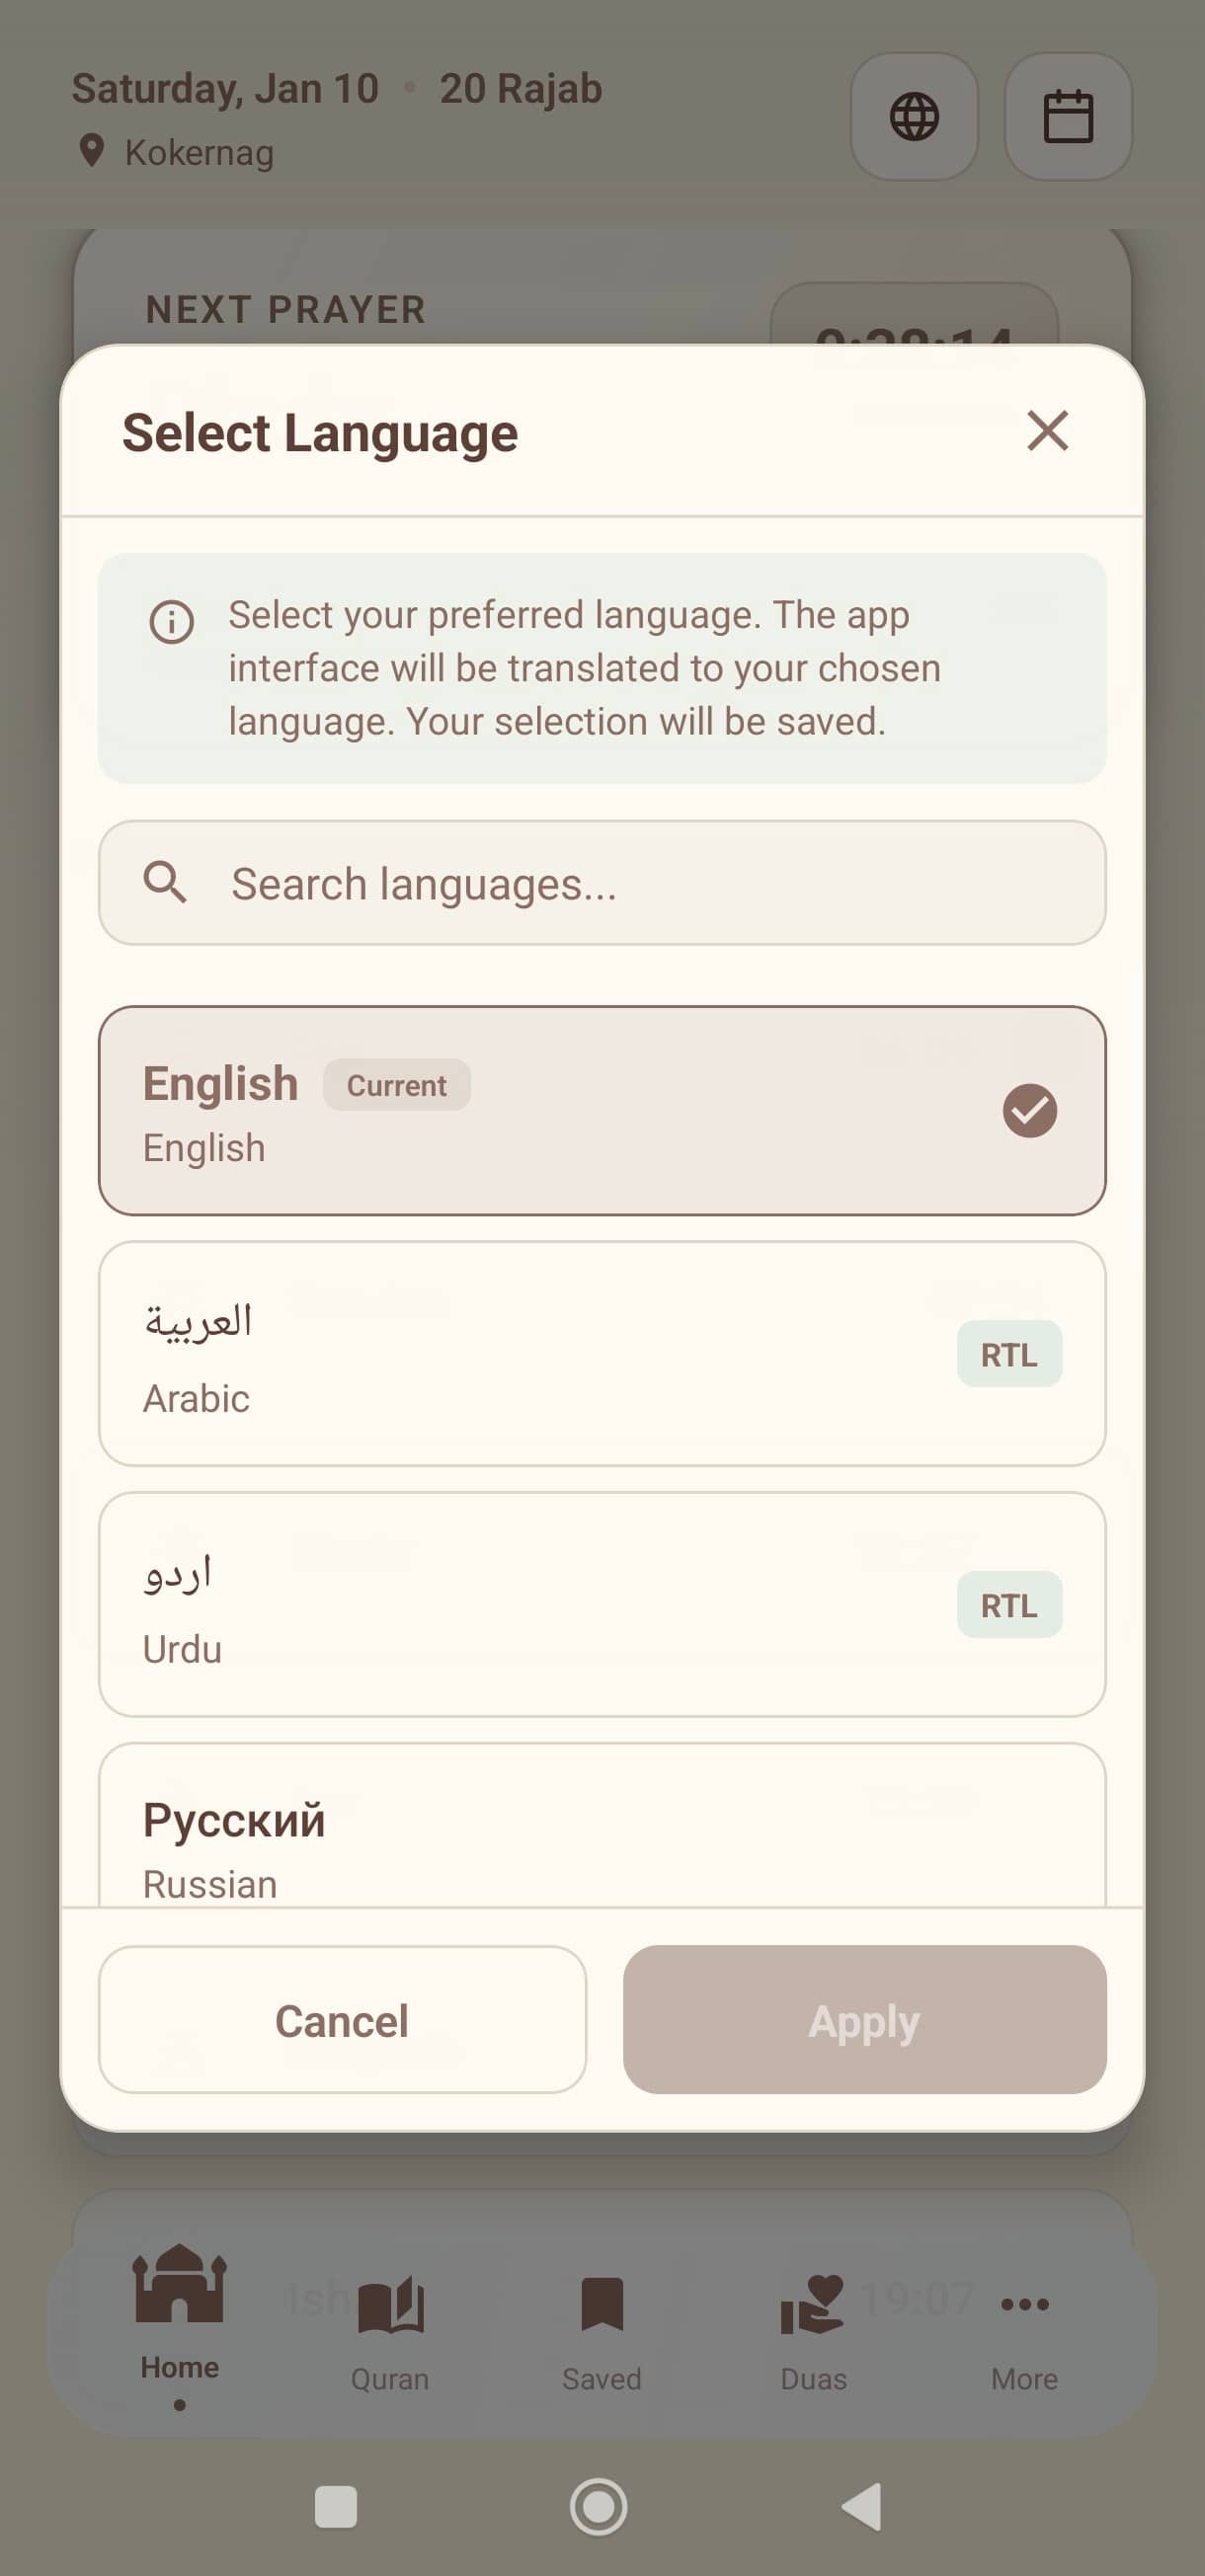Click the search magnifier icon
1205x2576 pixels.
coord(166,882)
